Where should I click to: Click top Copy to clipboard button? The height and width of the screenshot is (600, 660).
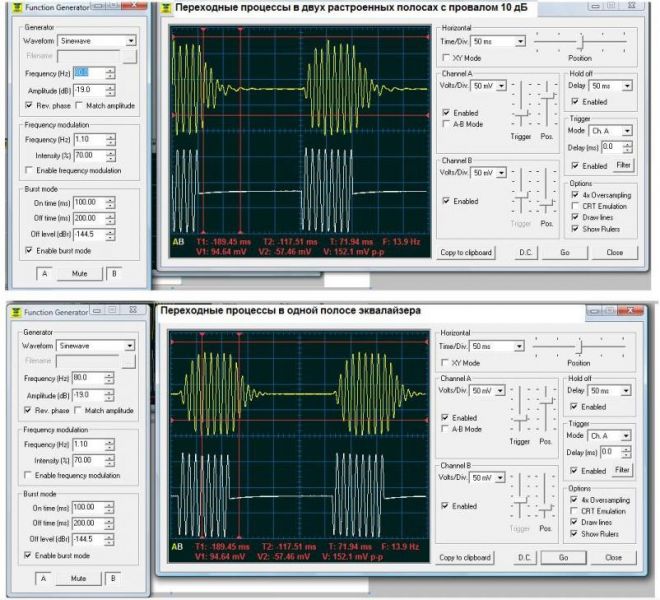pos(466,253)
